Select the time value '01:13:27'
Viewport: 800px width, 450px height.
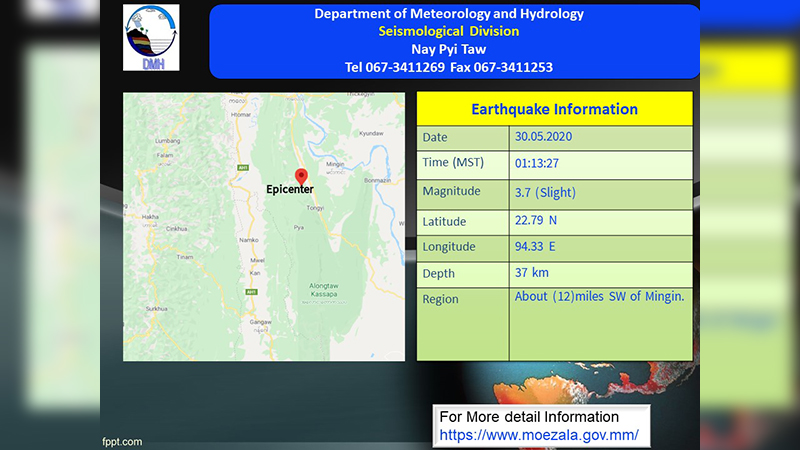[x=537, y=163]
